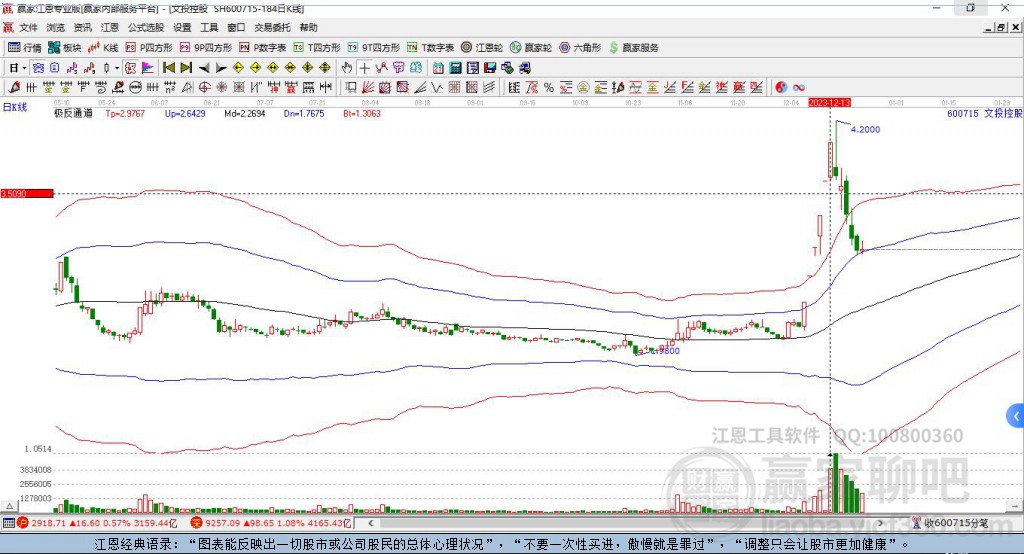Image resolution: width=1024 pixels, height=554 pixels.
Task: Switch to 行情 quotes view
Action: (25, 47)
